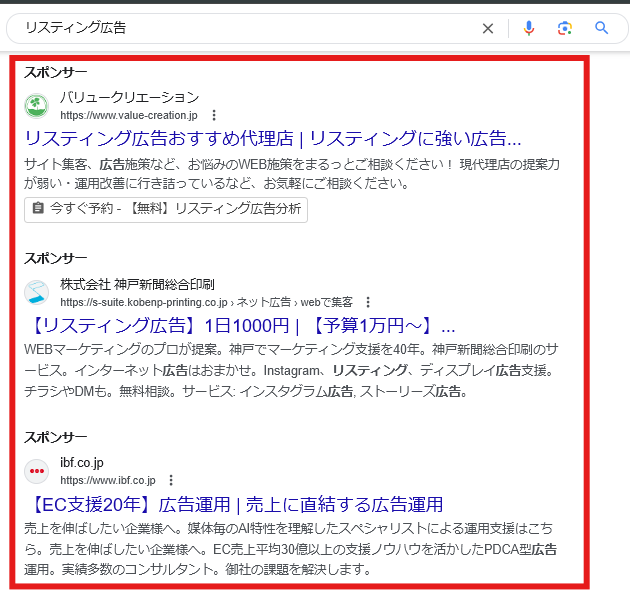Open Google Lens image search

[x=565, y=28]
